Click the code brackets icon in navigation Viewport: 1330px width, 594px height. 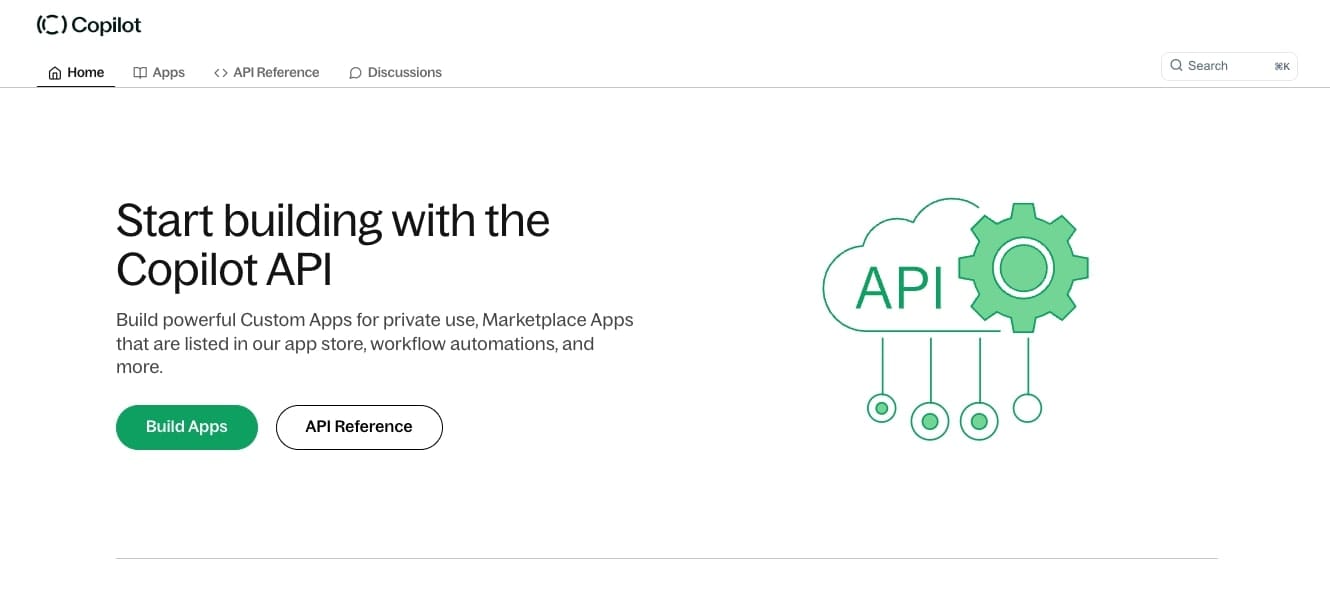221,73
